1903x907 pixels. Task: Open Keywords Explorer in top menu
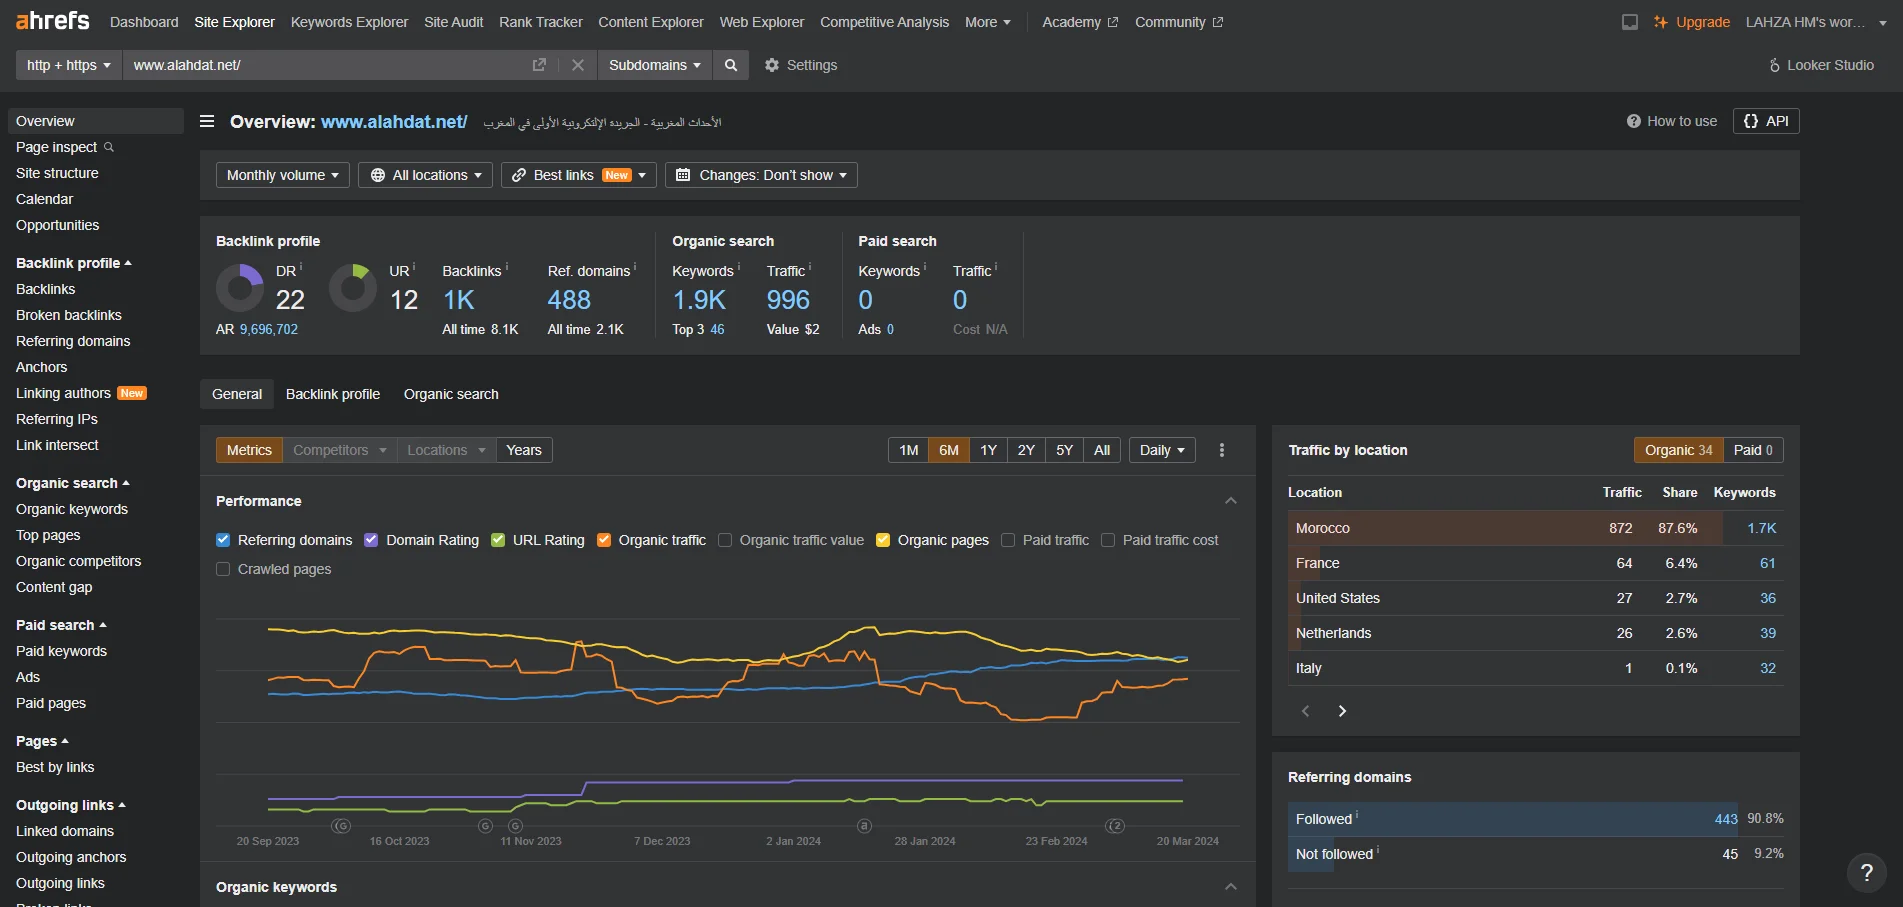349,22
